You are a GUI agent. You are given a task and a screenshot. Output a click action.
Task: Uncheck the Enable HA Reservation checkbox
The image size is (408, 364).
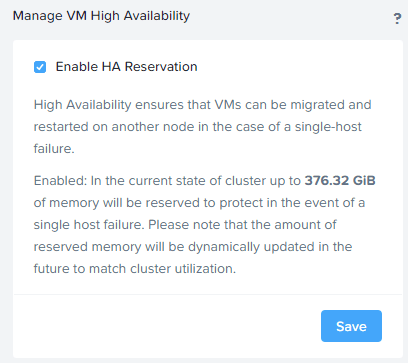40,67
